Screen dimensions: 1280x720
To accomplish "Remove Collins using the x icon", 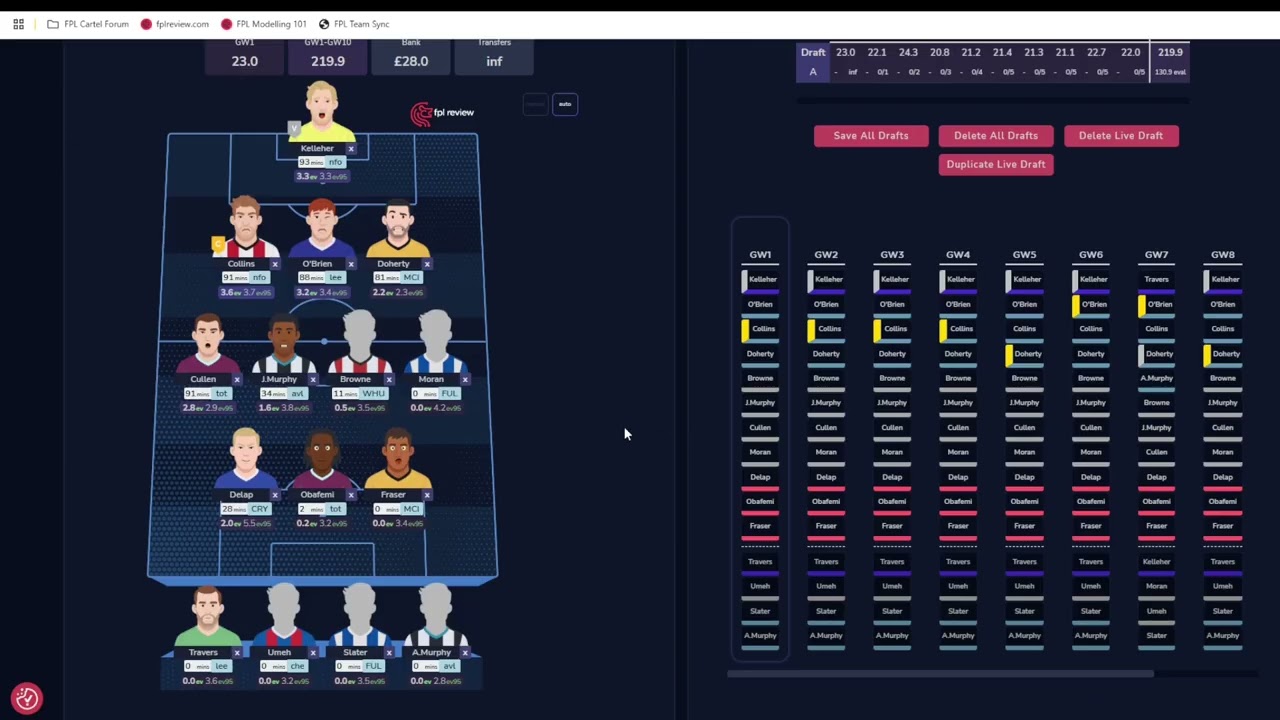I will tap(275, 265).
